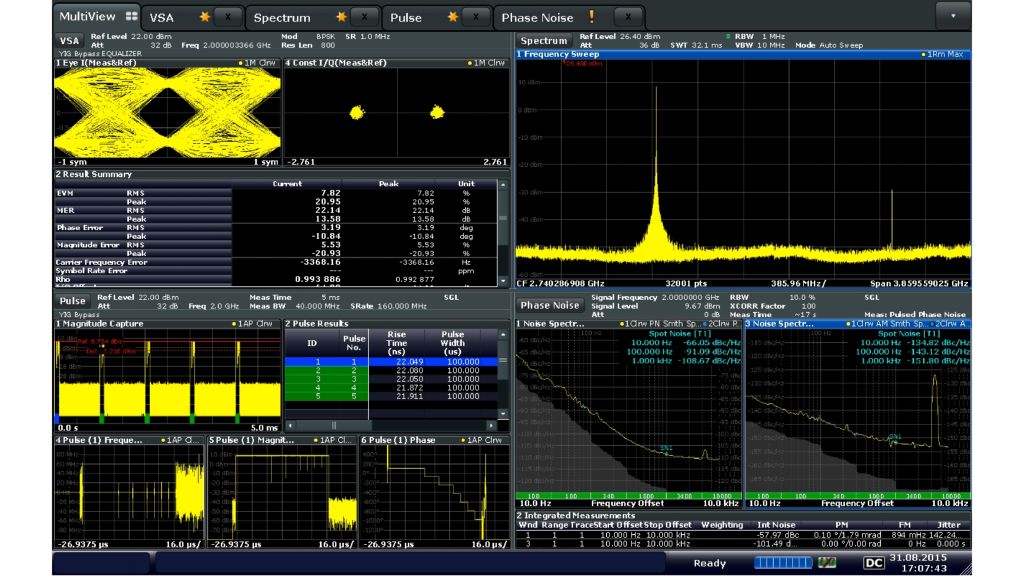Click the 1 Frequency Sweep window title
The height and width of the screenshot is (576, 1024).
coord(560,54)
